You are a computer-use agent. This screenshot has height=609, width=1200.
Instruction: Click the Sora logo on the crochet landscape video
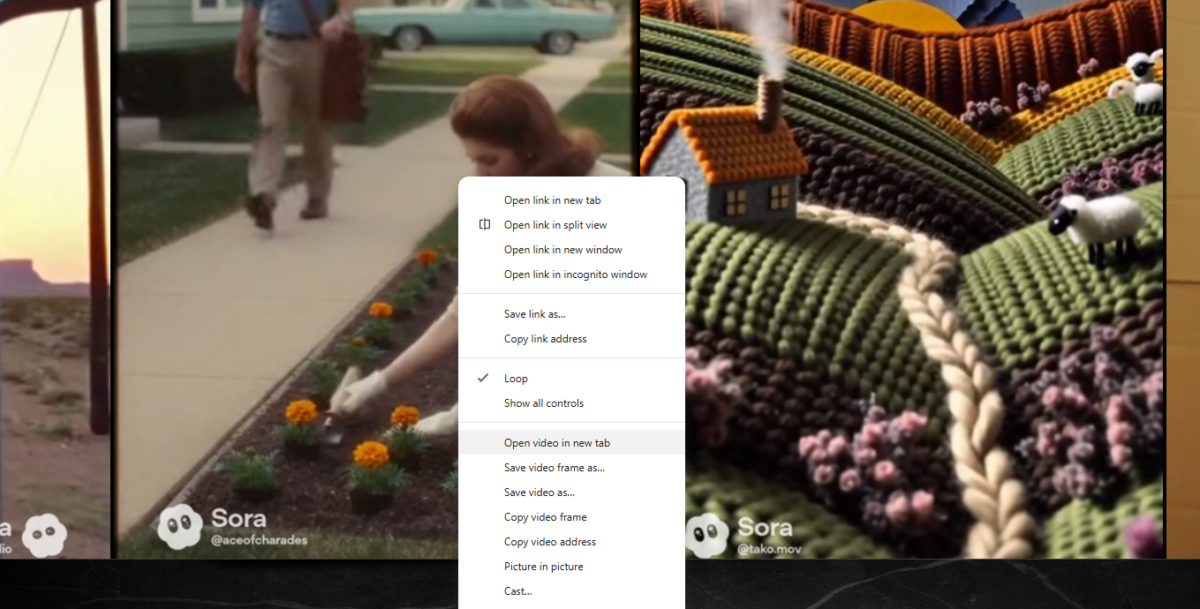[707, 534]
